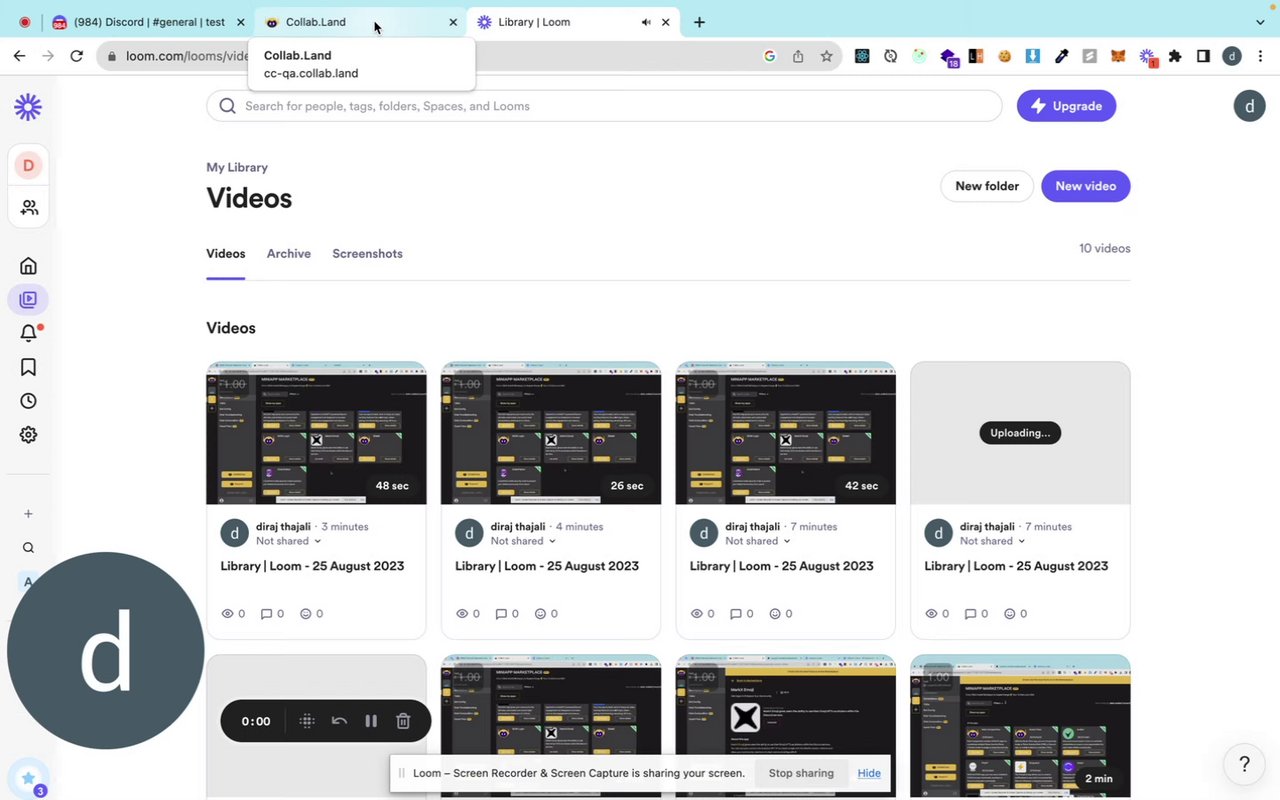
Task: Open Chrome tab search chevron
Action: (x=1260, y=22)
